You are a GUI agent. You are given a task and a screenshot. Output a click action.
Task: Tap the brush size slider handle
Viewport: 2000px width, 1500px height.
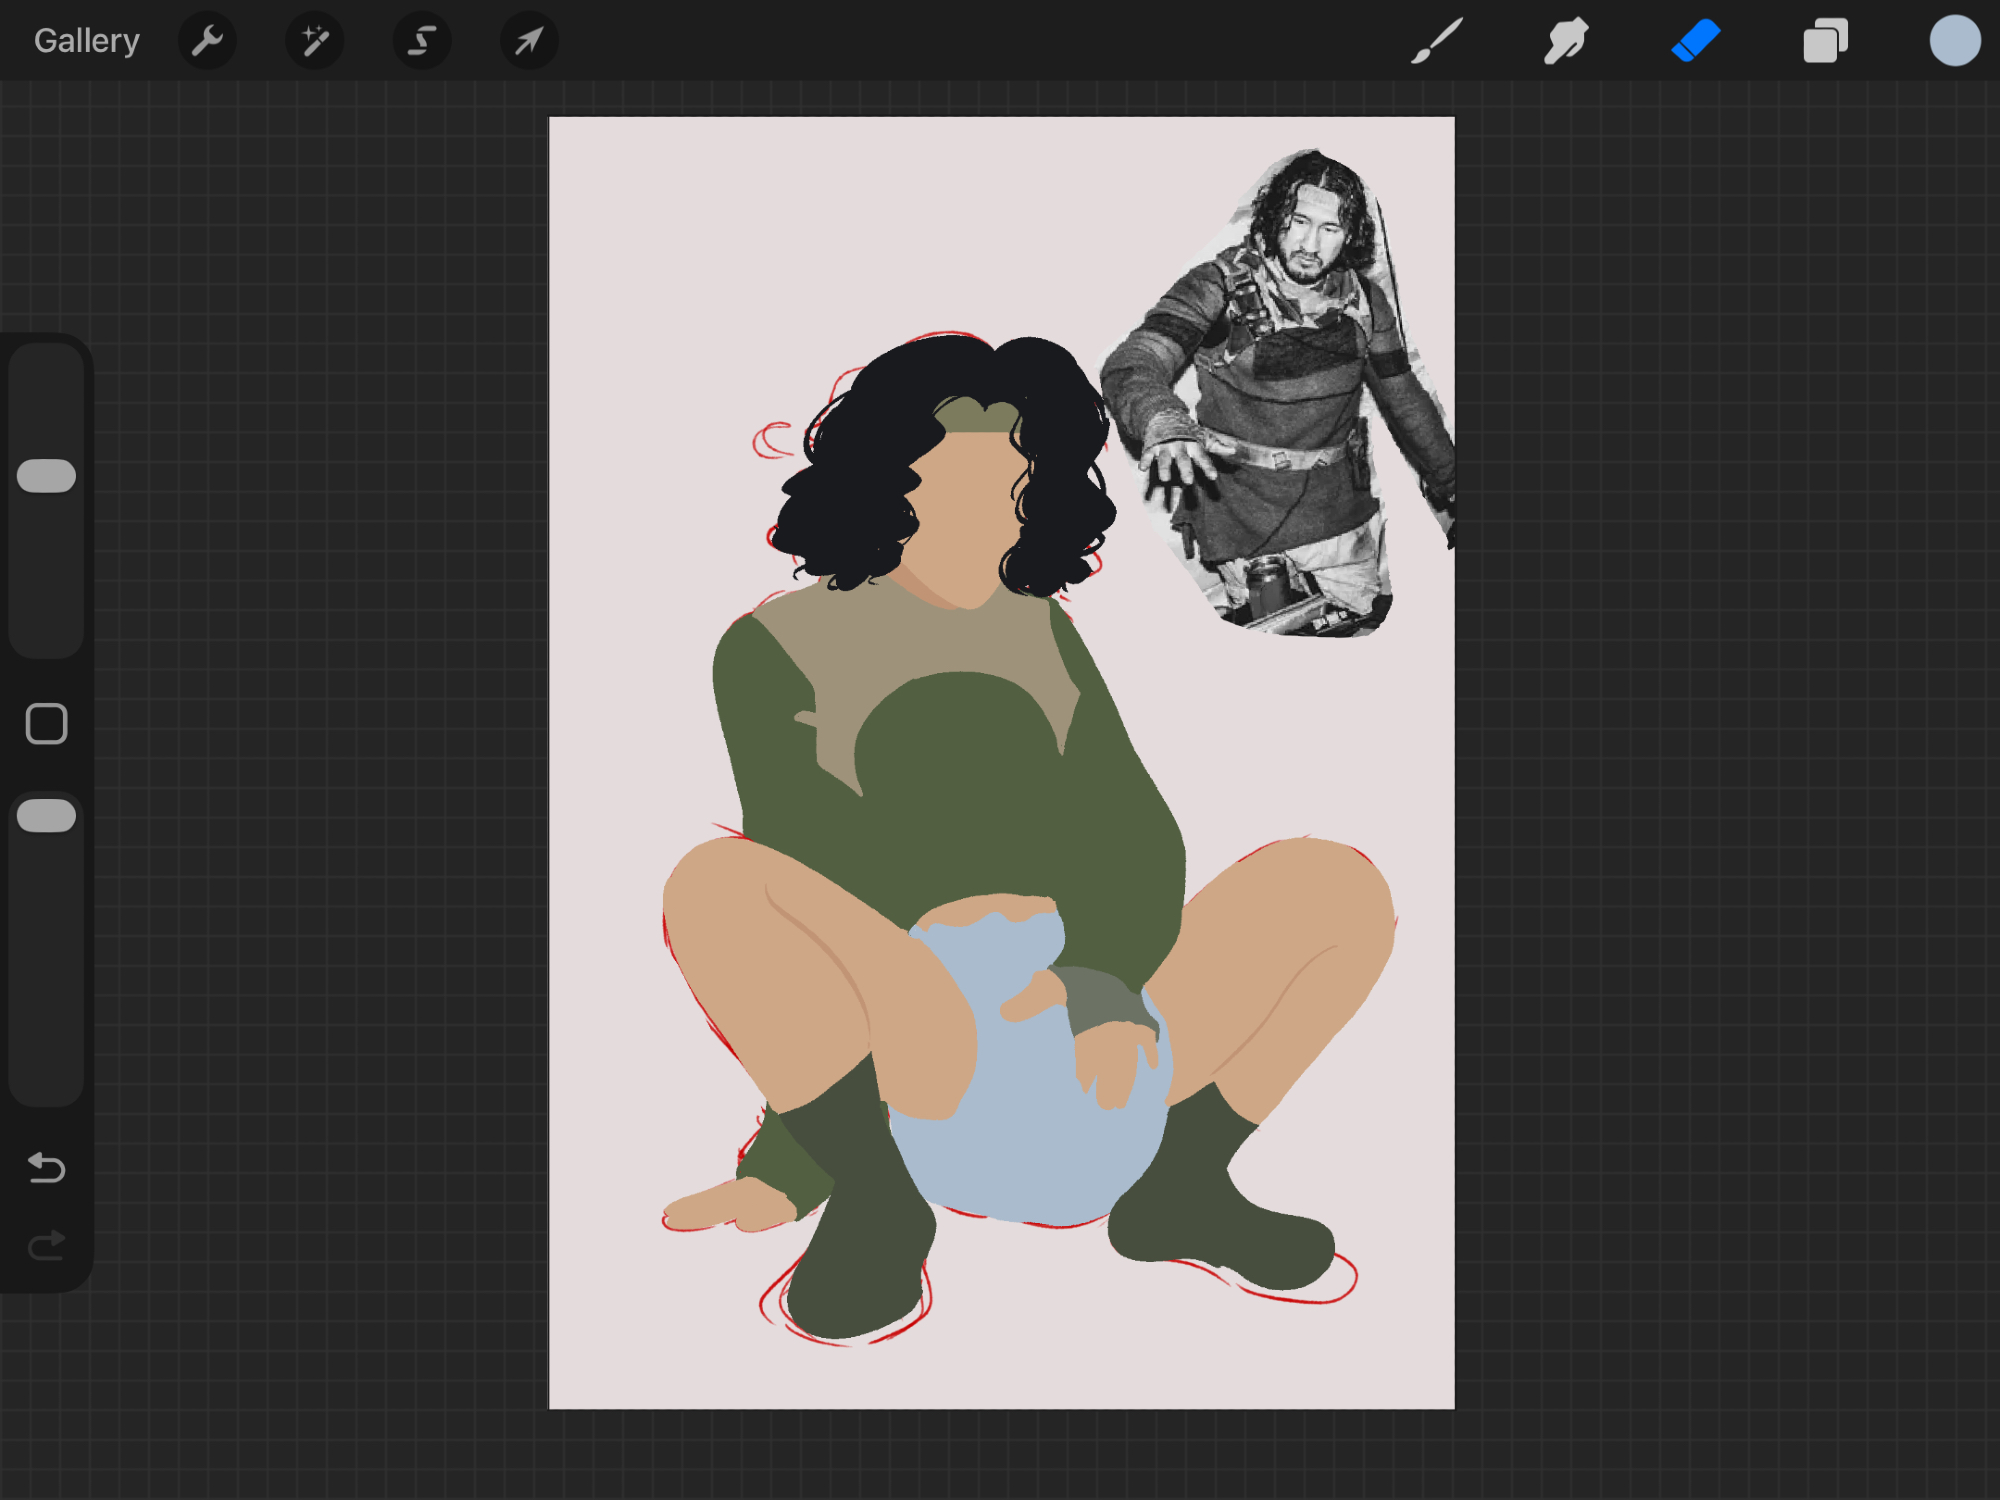[47, 476]
